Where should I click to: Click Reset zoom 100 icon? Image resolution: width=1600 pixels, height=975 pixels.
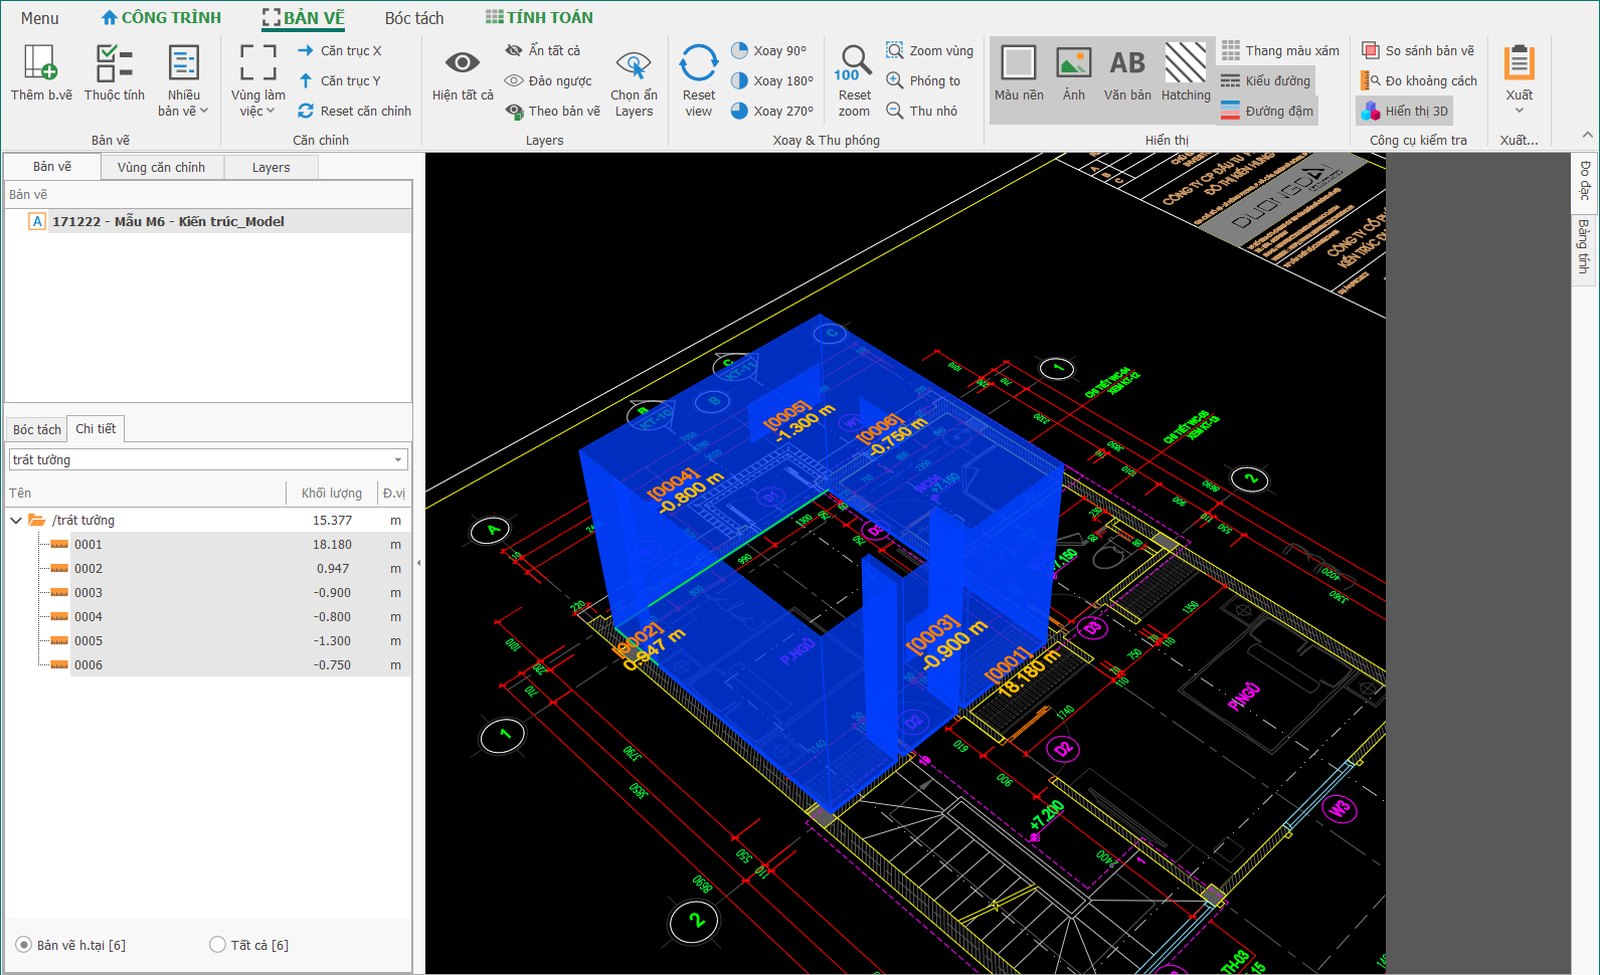pos(854,63)
